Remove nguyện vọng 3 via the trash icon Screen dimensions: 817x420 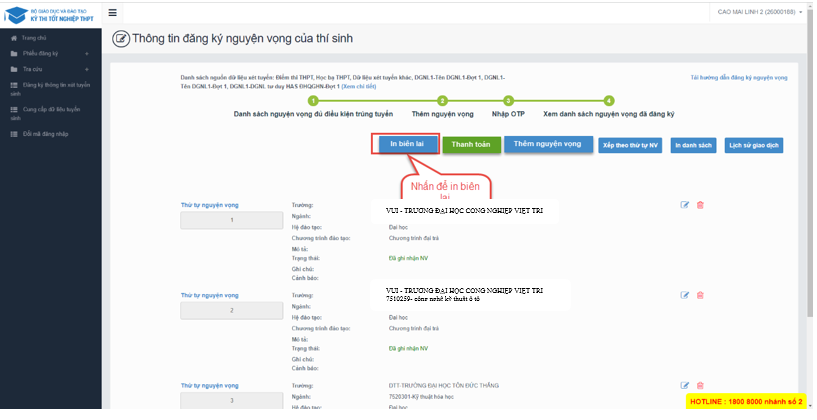click(x=700, y=385)
